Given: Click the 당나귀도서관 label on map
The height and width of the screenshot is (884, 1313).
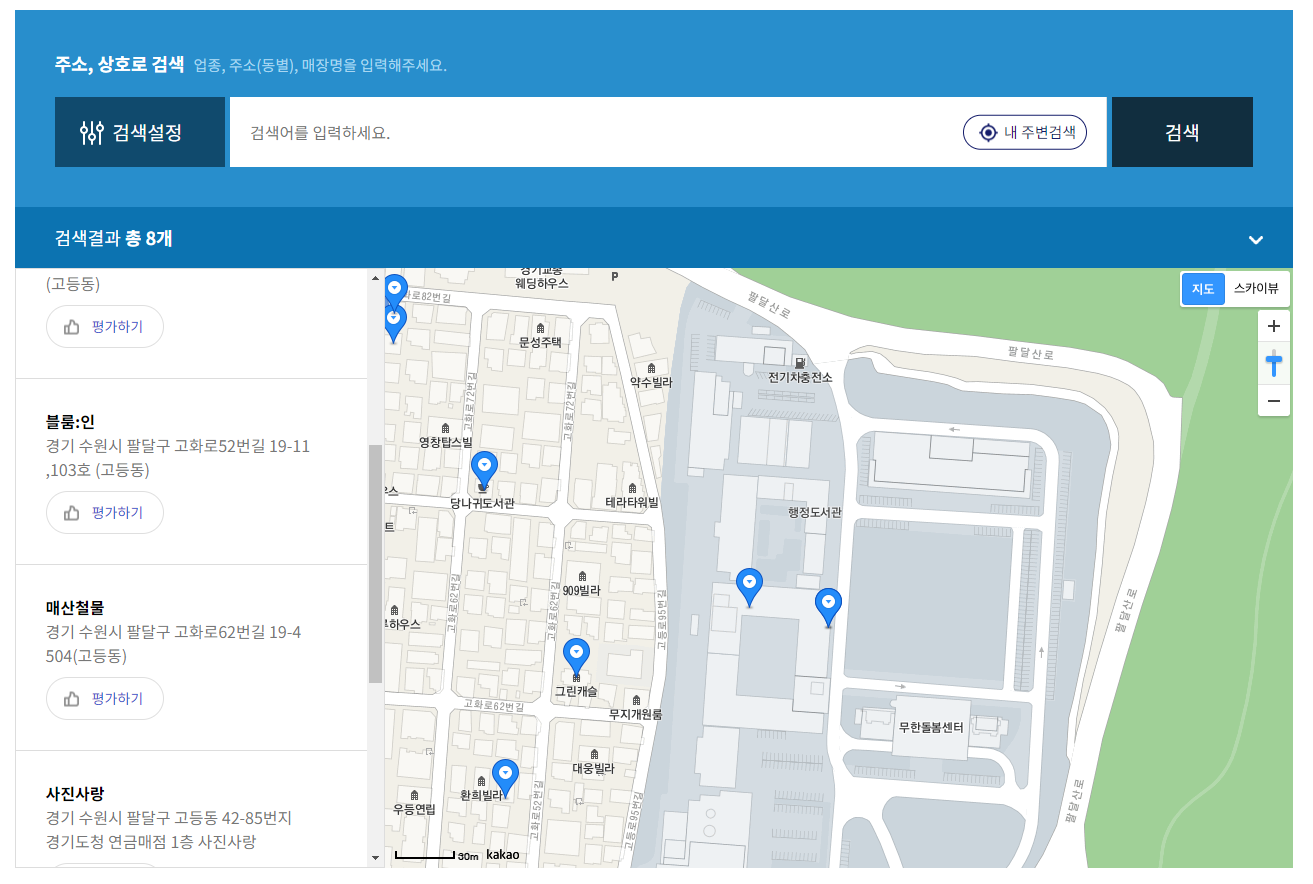Looking at the screenshot, I should [482, 504].
